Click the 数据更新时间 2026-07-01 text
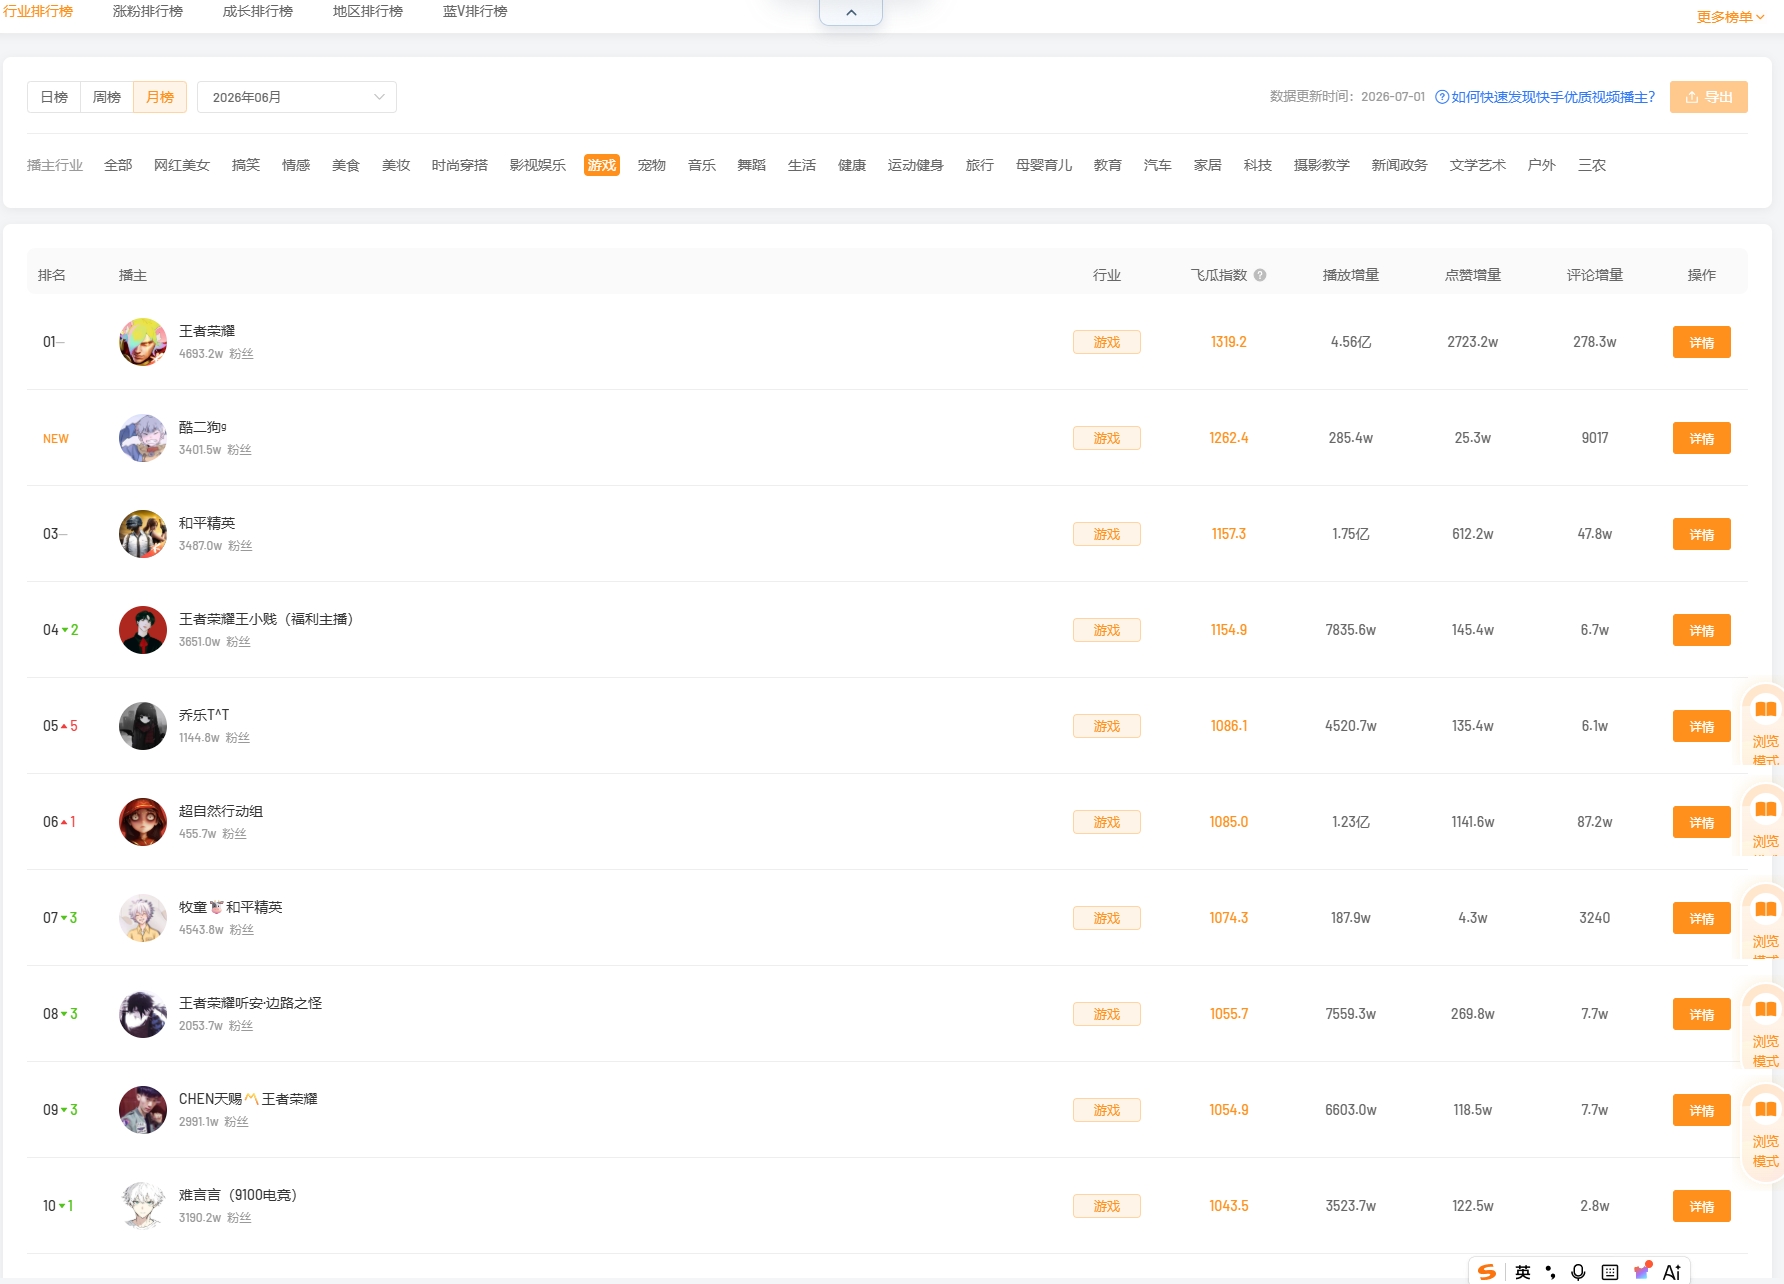 [x=1347, y=97]
